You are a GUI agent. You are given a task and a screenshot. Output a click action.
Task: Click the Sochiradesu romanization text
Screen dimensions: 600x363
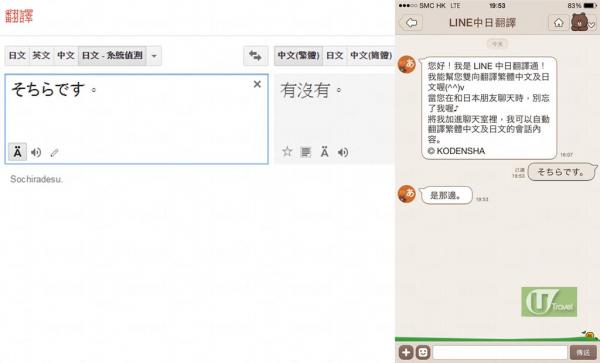click(x=36, y=179)
